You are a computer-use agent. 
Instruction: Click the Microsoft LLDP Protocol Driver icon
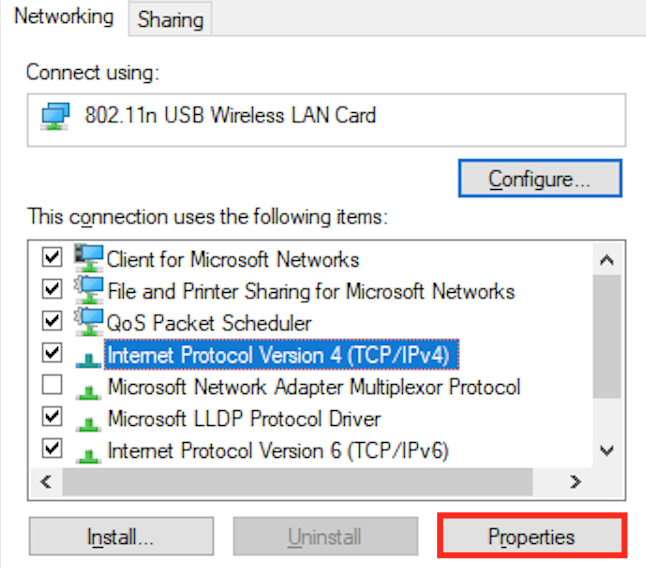coord(90,419)
